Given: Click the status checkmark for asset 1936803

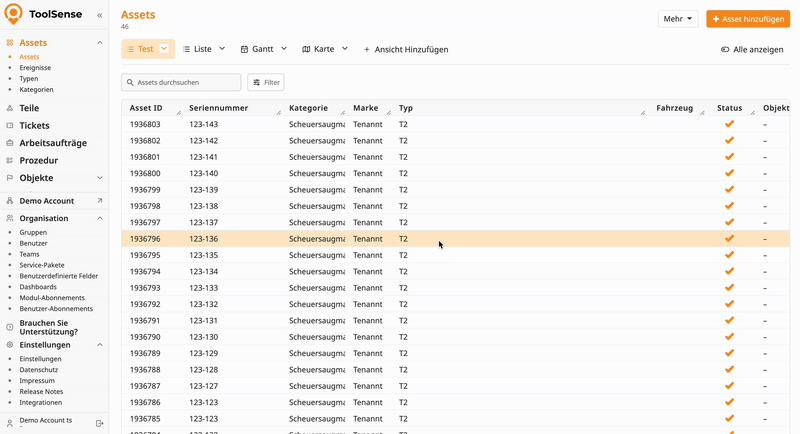Looking at the screenshot, I should [729, 125].
